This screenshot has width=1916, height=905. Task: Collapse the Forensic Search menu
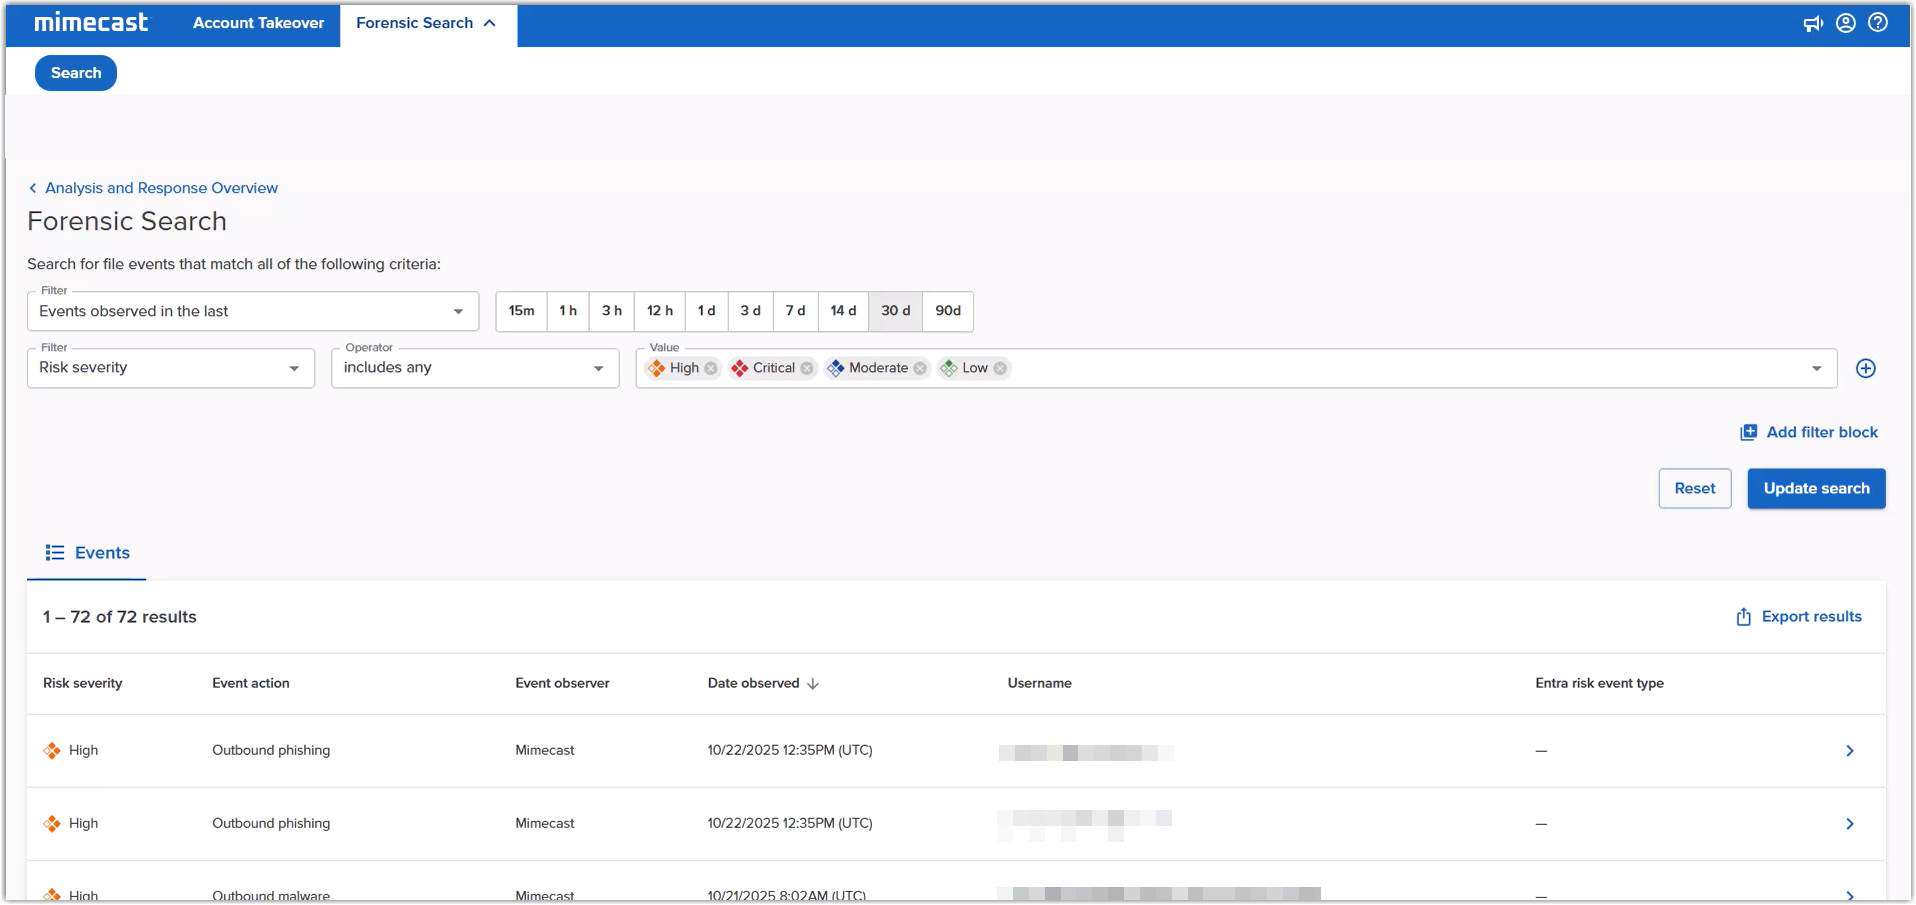click(x=489, y=22)
